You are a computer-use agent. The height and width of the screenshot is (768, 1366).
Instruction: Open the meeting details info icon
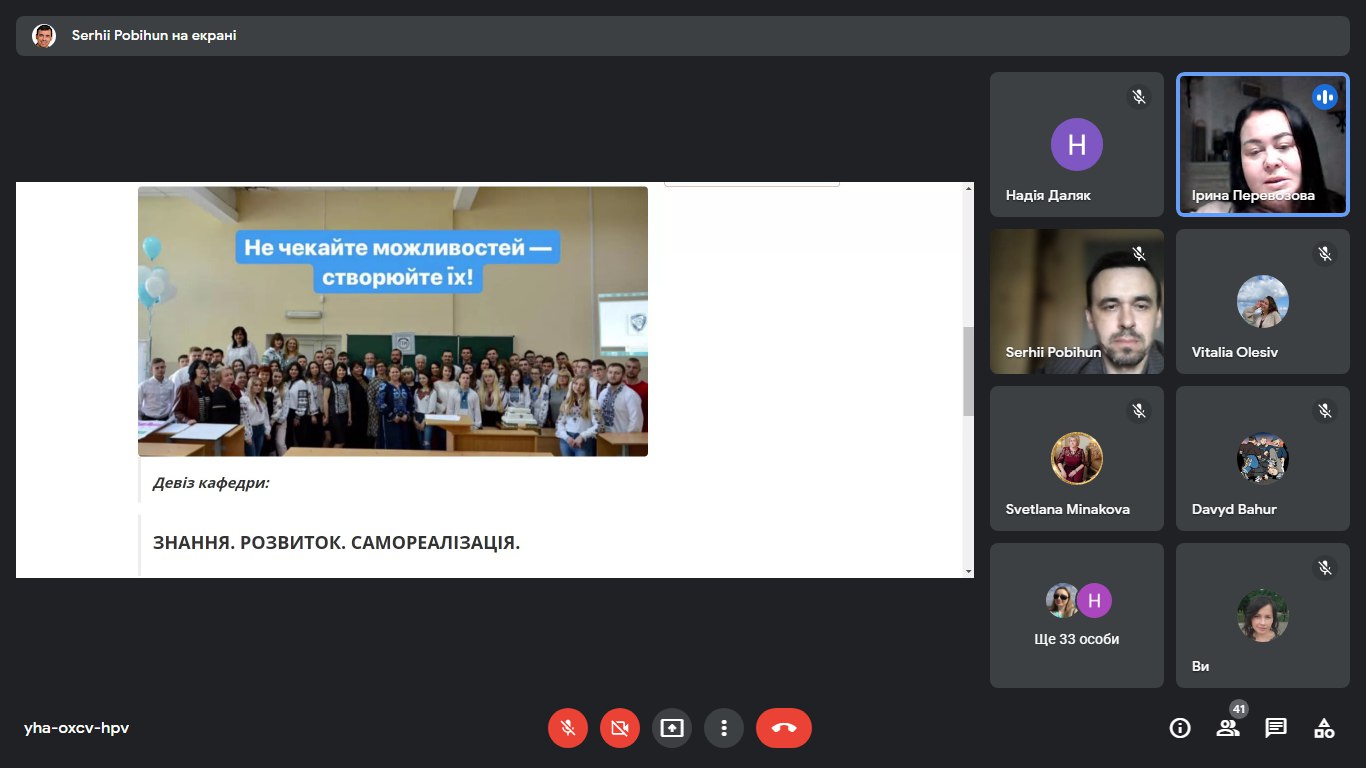pyautogui.click(x=1180, y=728)
